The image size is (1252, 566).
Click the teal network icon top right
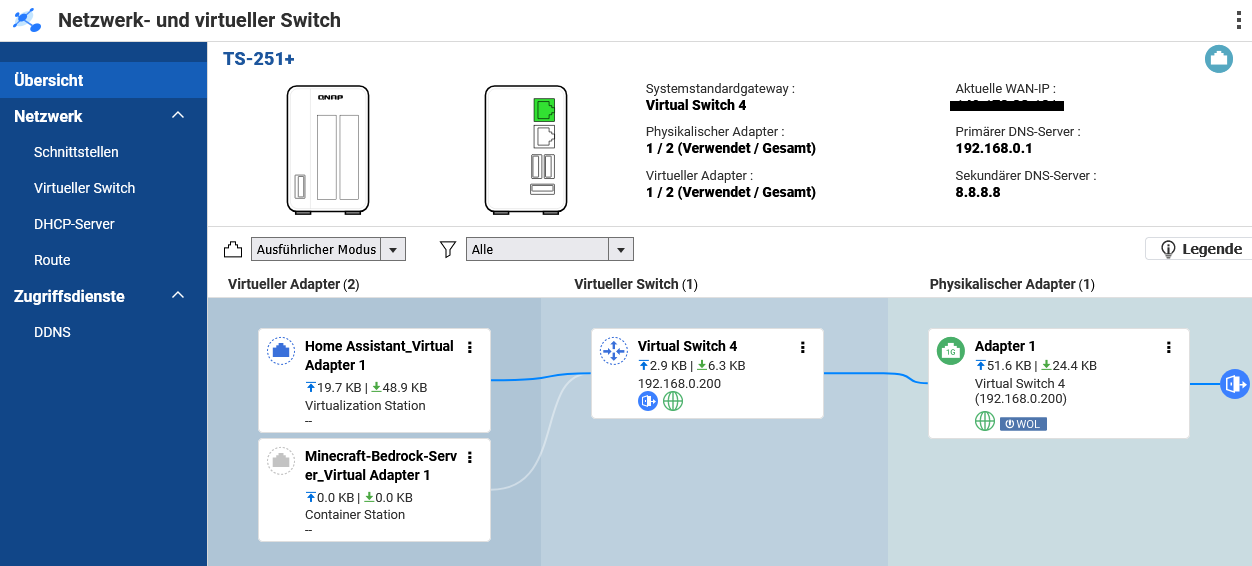click(x=1218, y=59)
